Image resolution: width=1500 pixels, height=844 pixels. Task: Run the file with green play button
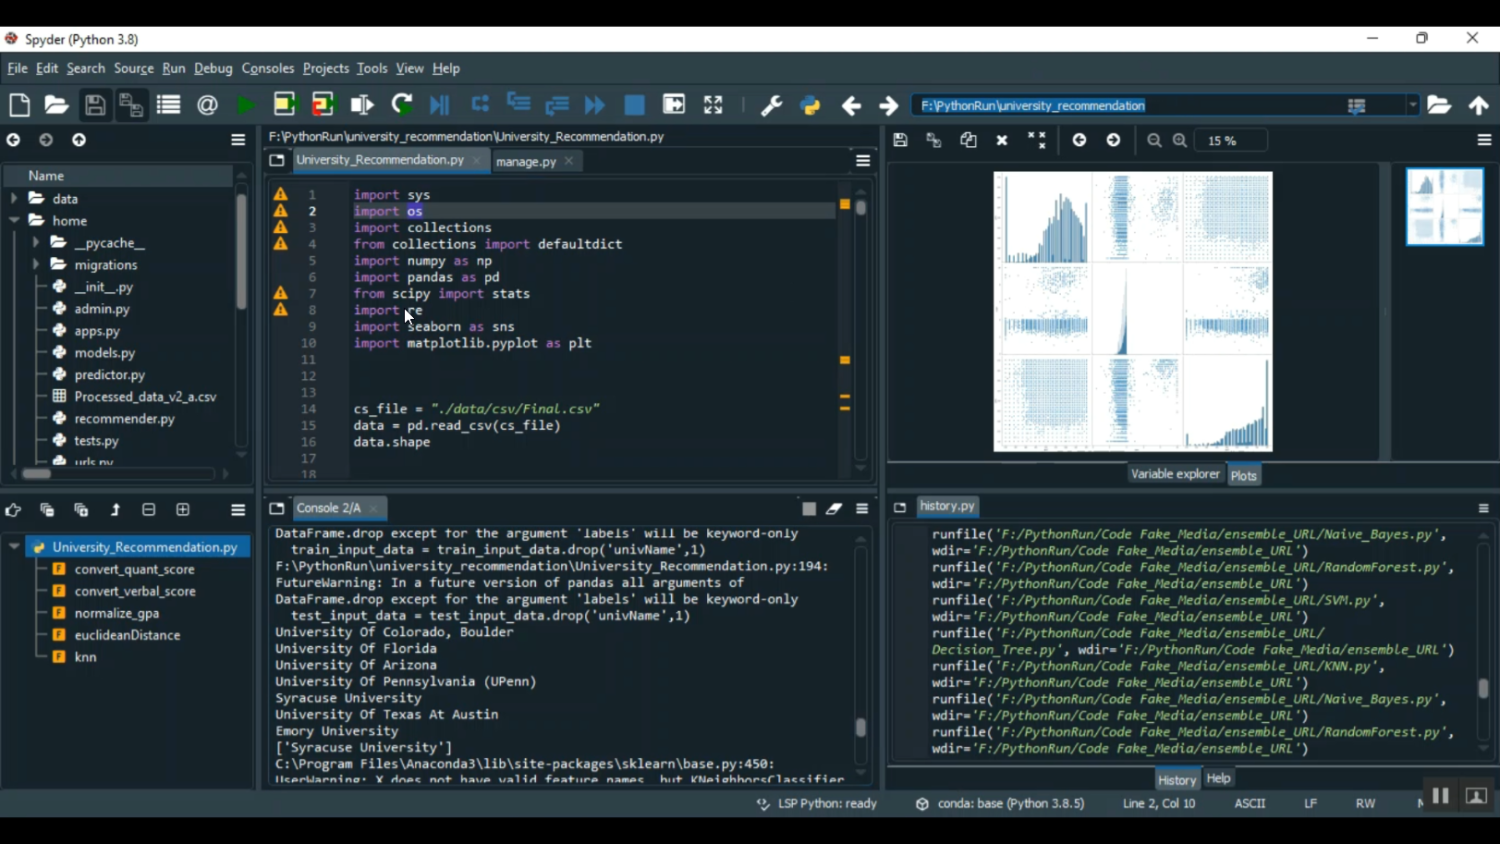pos(245,105)
